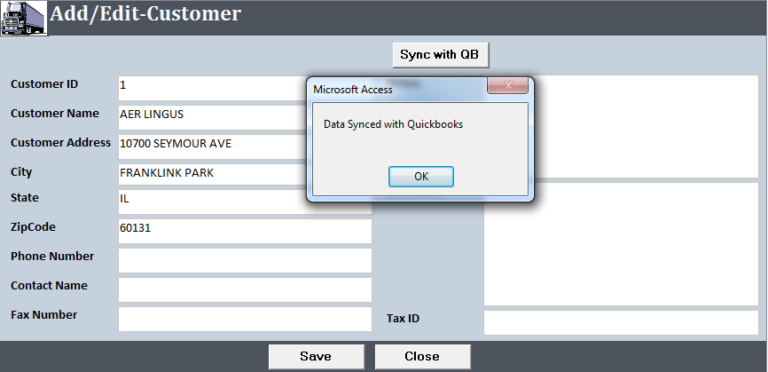Click the Add/Edit-Customer form heading

145,14
